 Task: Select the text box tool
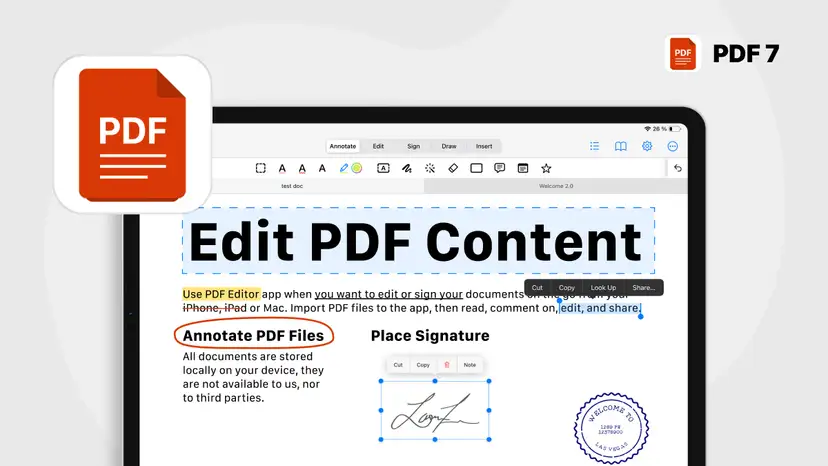(383, 169)
